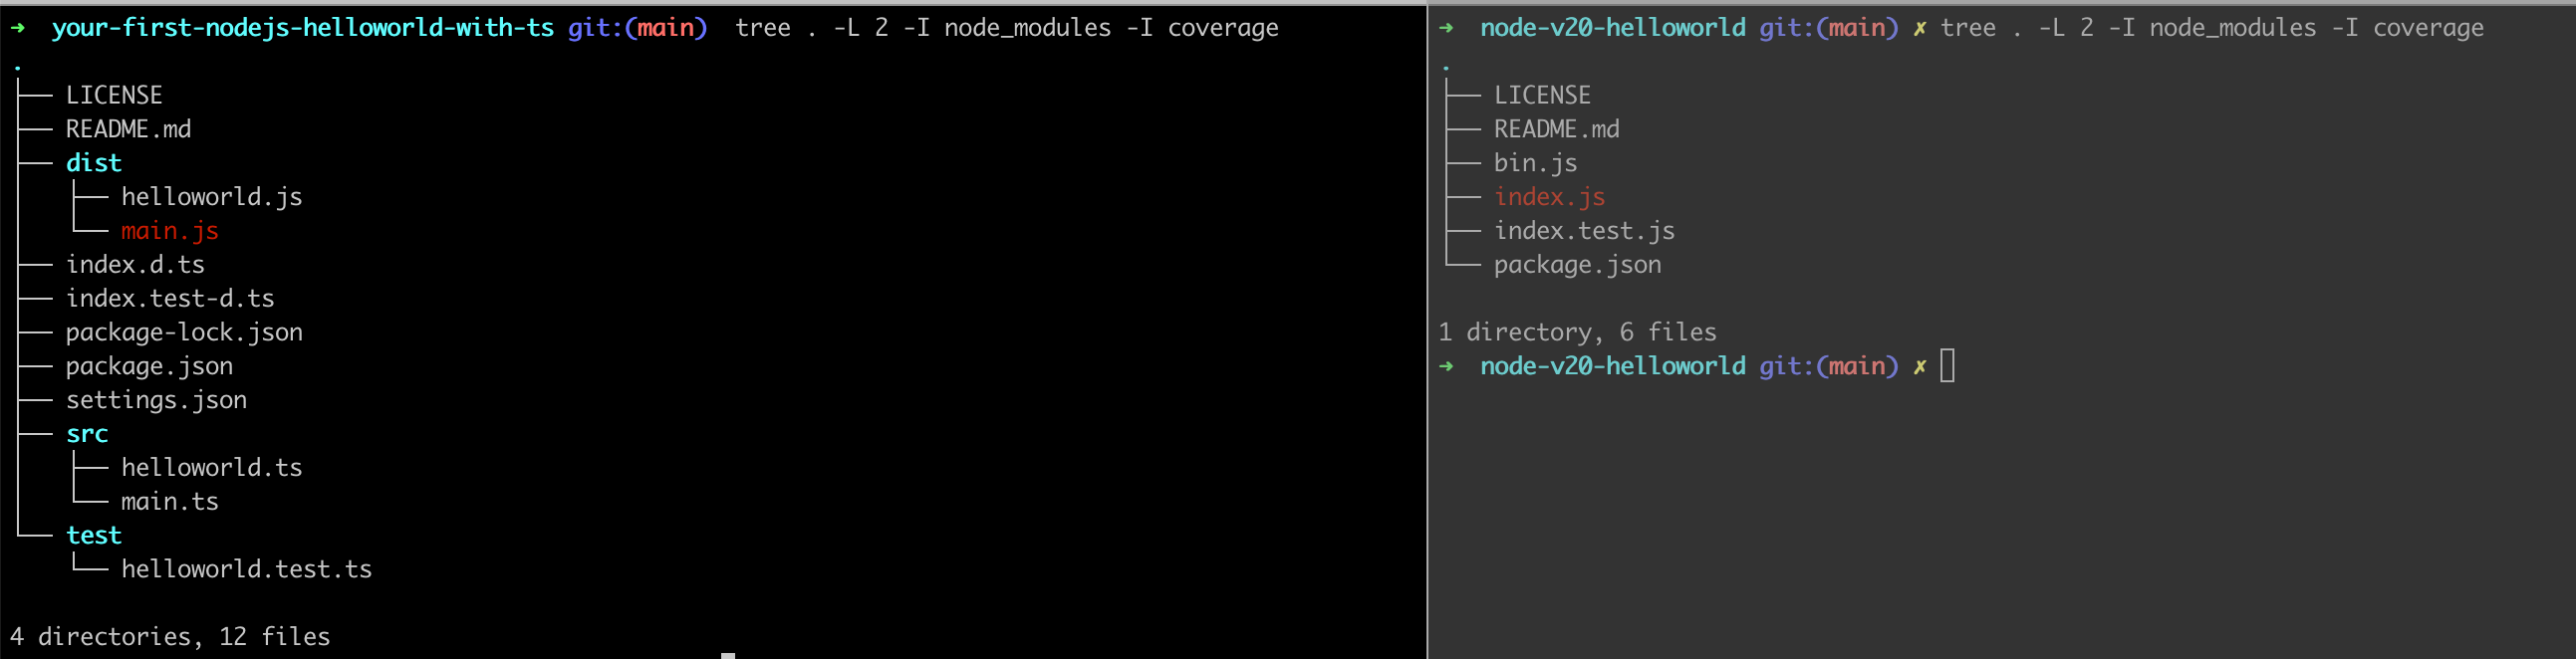Click the green prompt arrow at top of right terminal
This screenshot has height=659, width=2576.
1446,28
